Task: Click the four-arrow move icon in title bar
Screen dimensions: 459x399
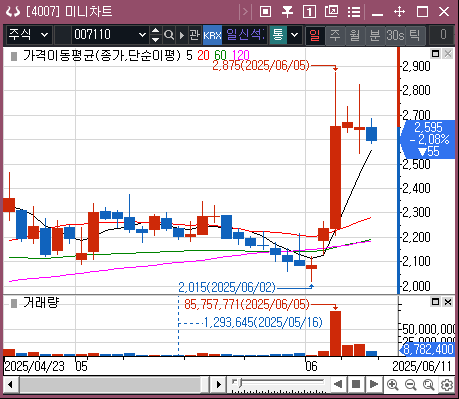Action: (399, 12)
